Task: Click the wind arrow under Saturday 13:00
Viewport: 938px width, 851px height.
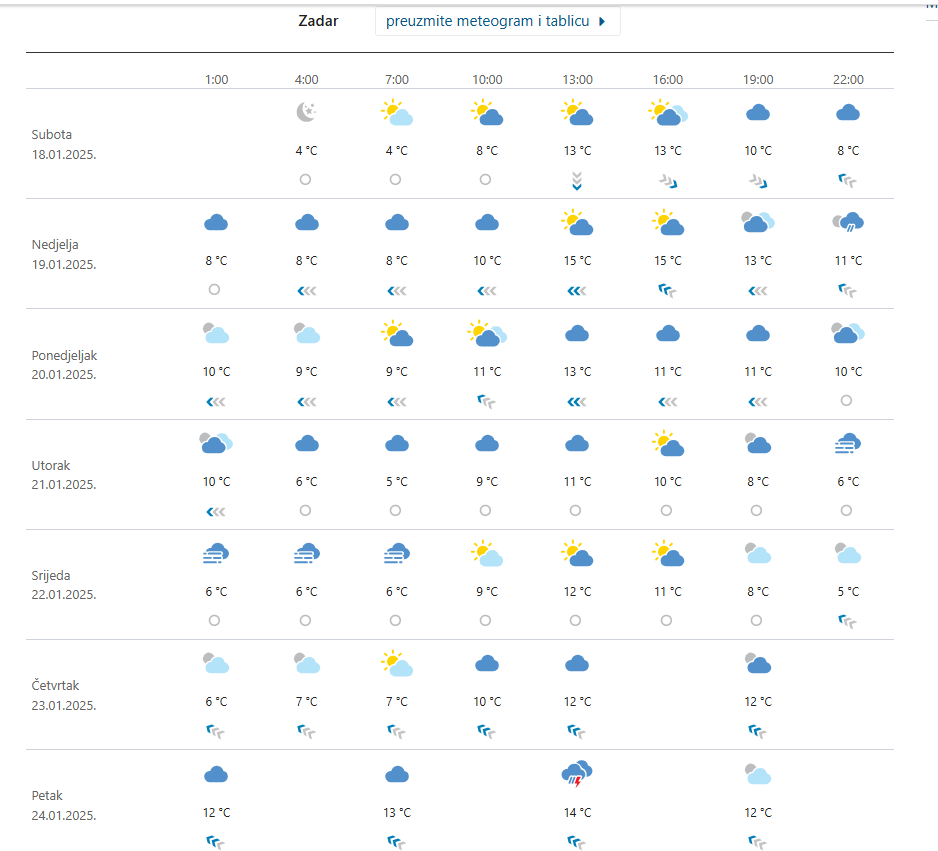Action: [577, 180]
